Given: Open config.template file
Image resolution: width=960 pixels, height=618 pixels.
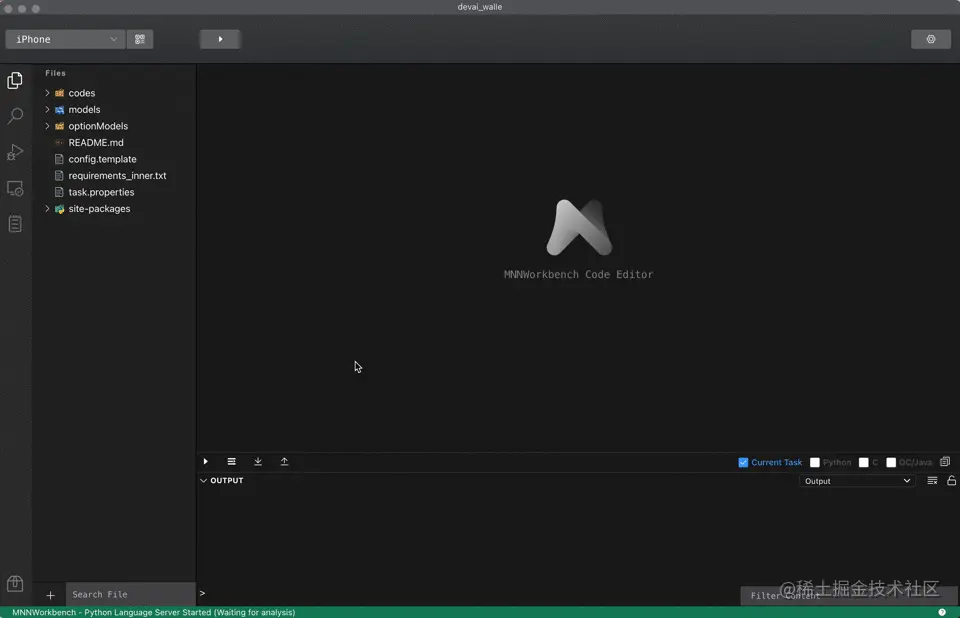Looking at the screenshot, I should point(102,159).
